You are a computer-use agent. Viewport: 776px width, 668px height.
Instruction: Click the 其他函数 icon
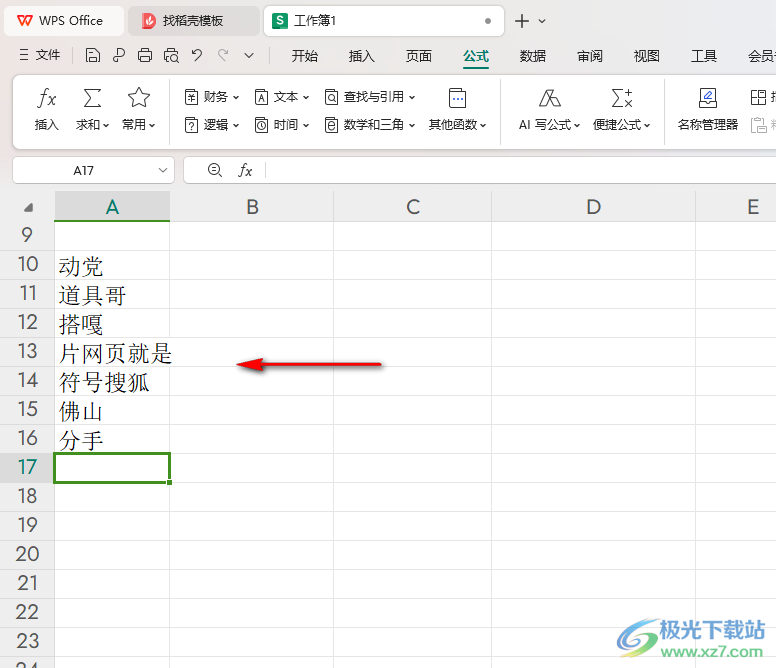click(457, 98)
